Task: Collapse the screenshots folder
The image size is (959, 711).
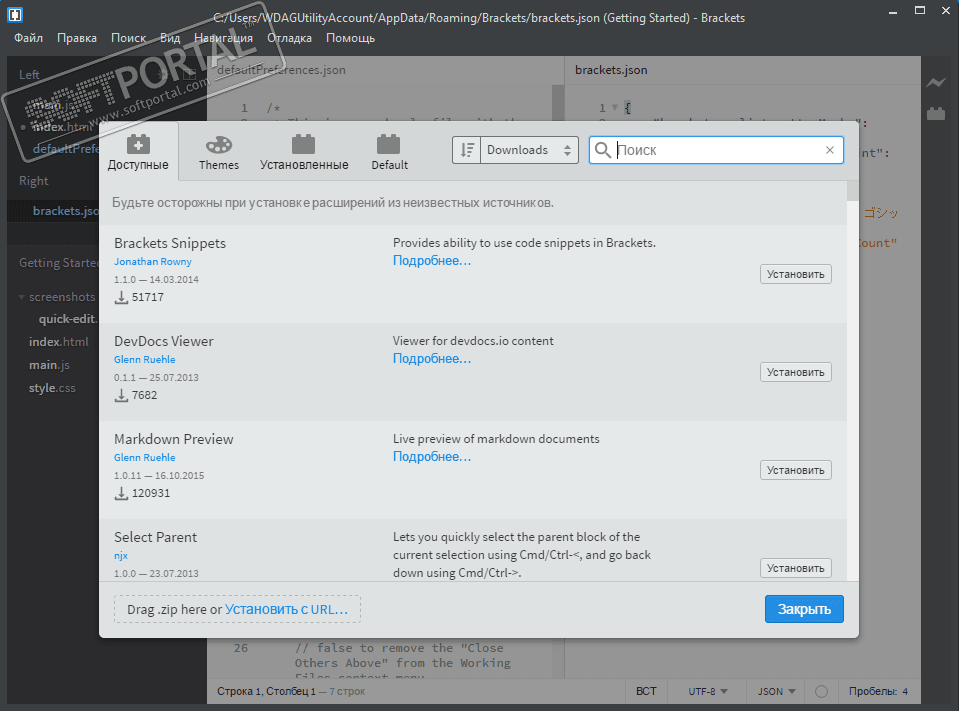Action: point(21,297)
